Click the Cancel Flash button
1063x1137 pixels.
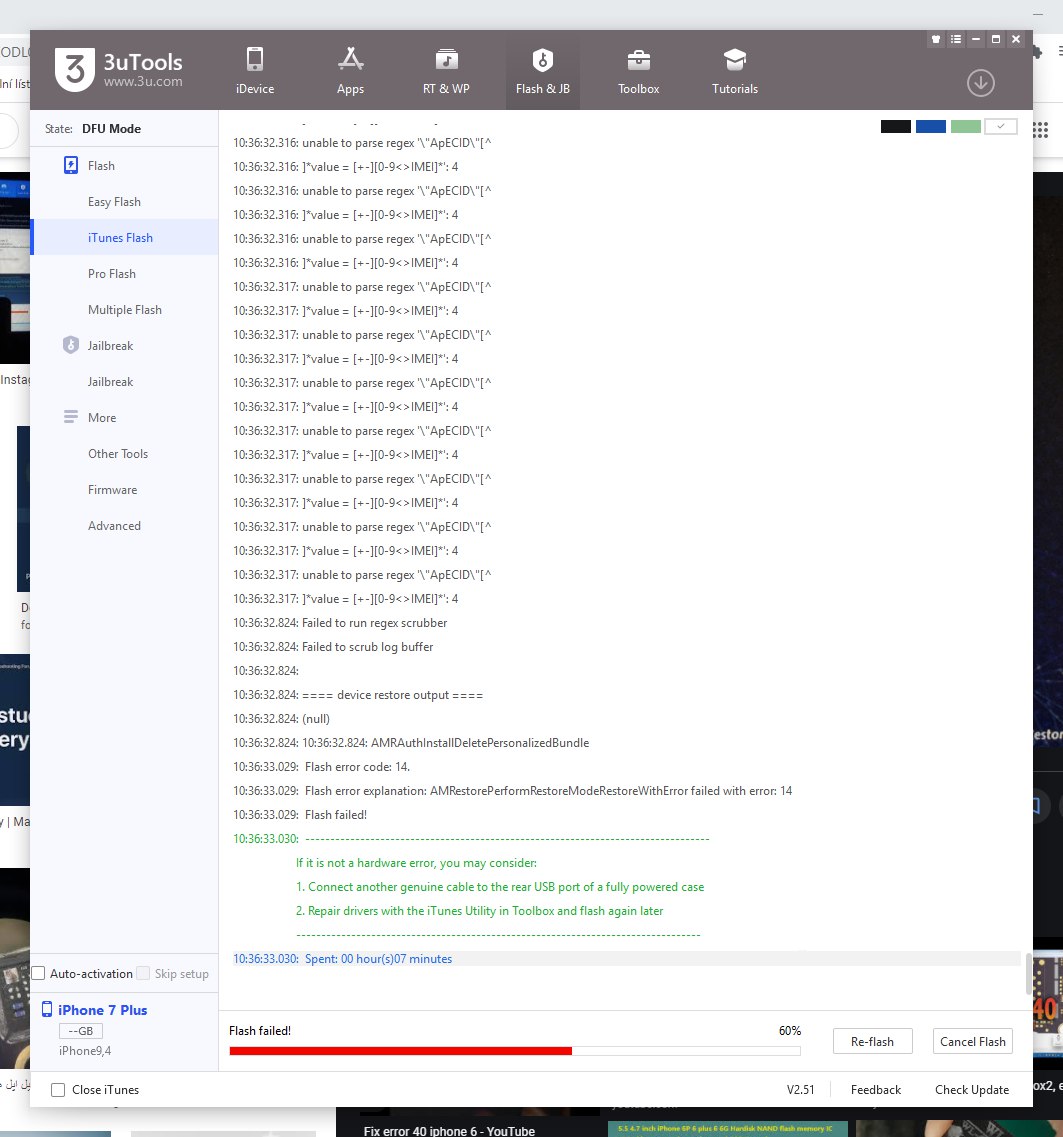972,1041
